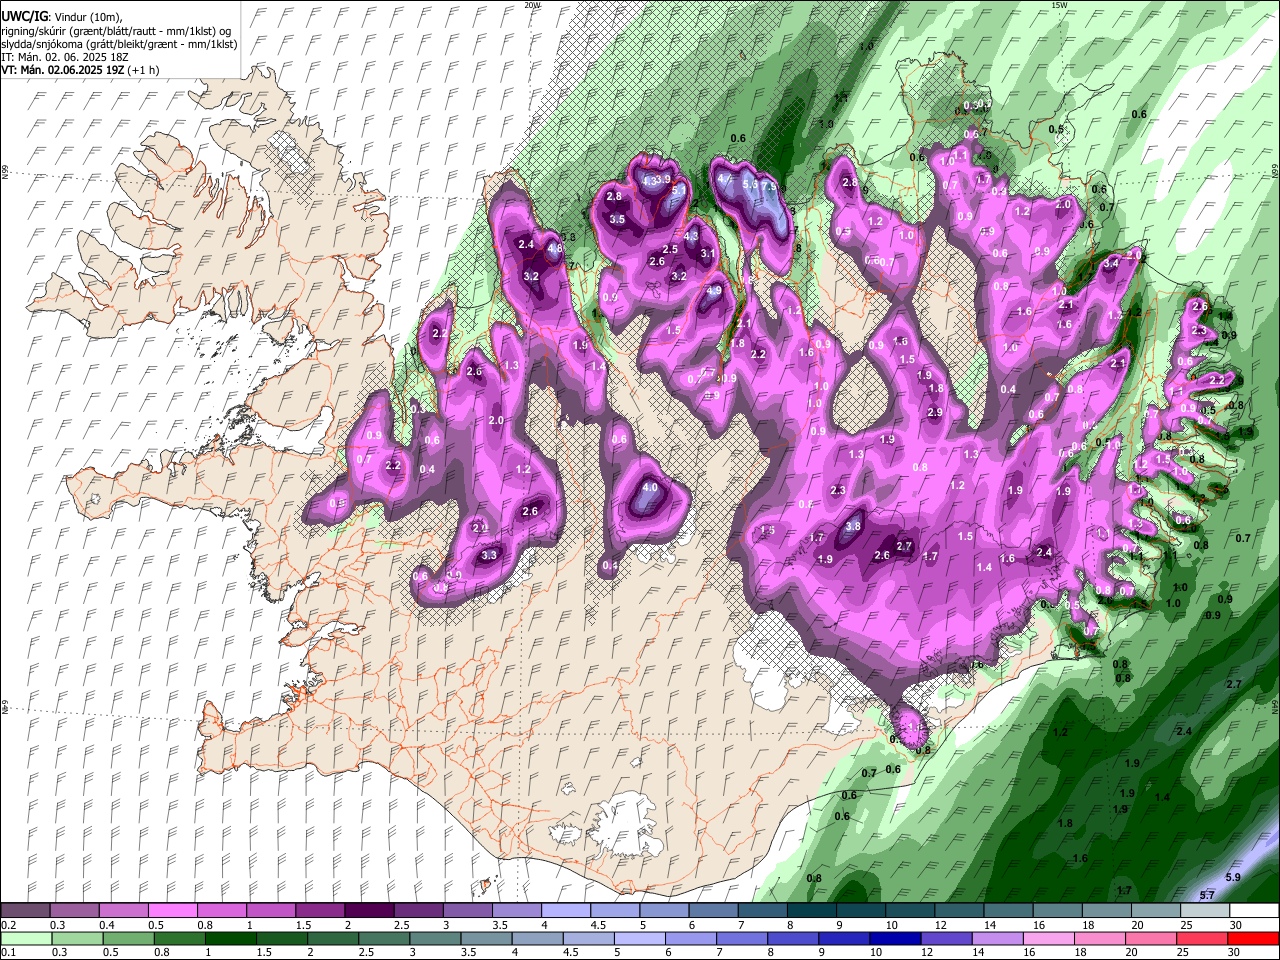Select the "slydda/snjókoma" legend description line
The image size is (1280, 960).
(119, 44)
